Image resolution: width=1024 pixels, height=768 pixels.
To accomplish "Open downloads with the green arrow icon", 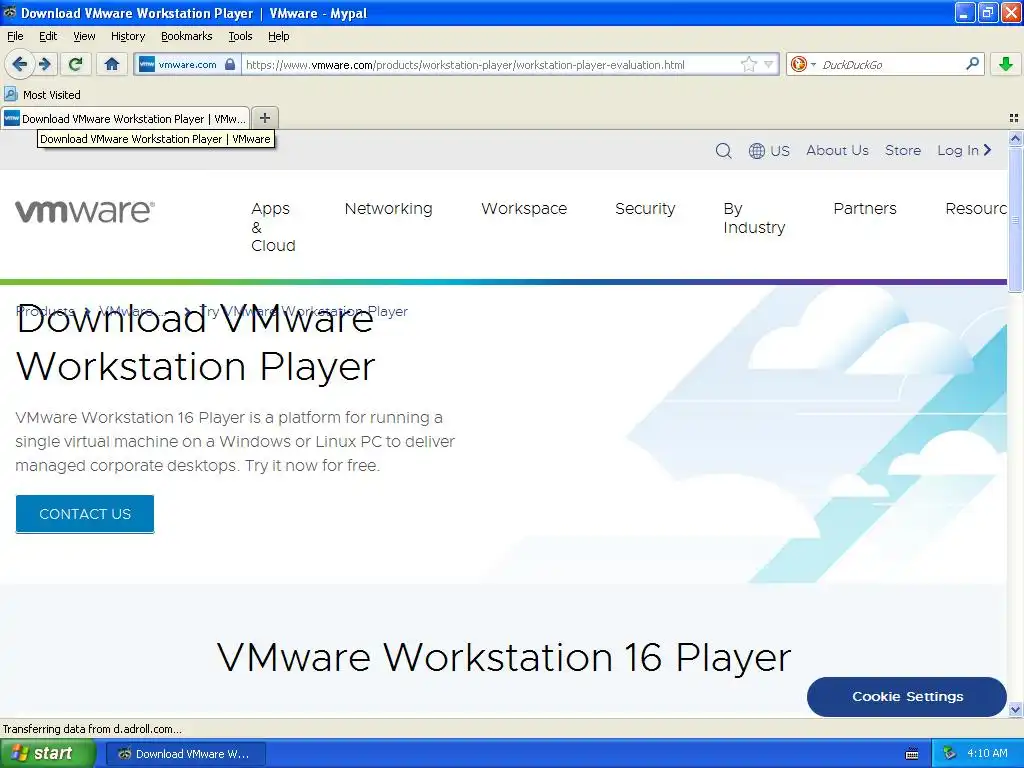I will click(1006, 64).
